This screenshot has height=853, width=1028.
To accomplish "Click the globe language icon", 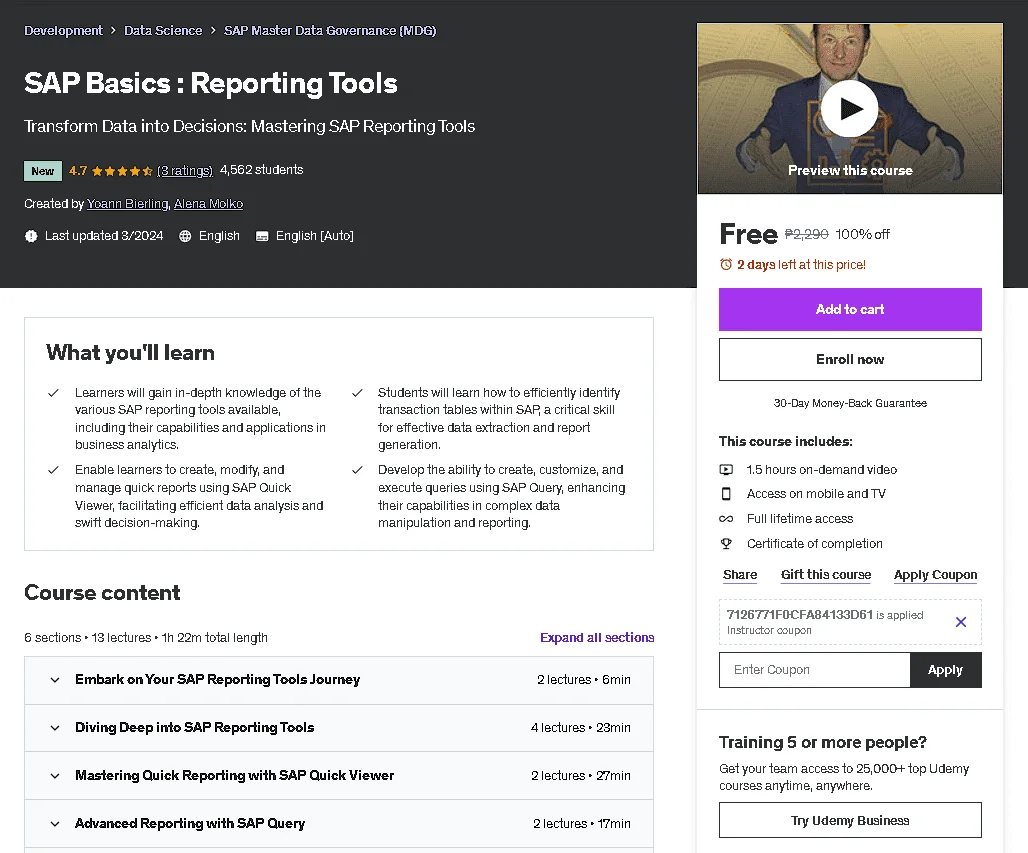I will 185,236.
